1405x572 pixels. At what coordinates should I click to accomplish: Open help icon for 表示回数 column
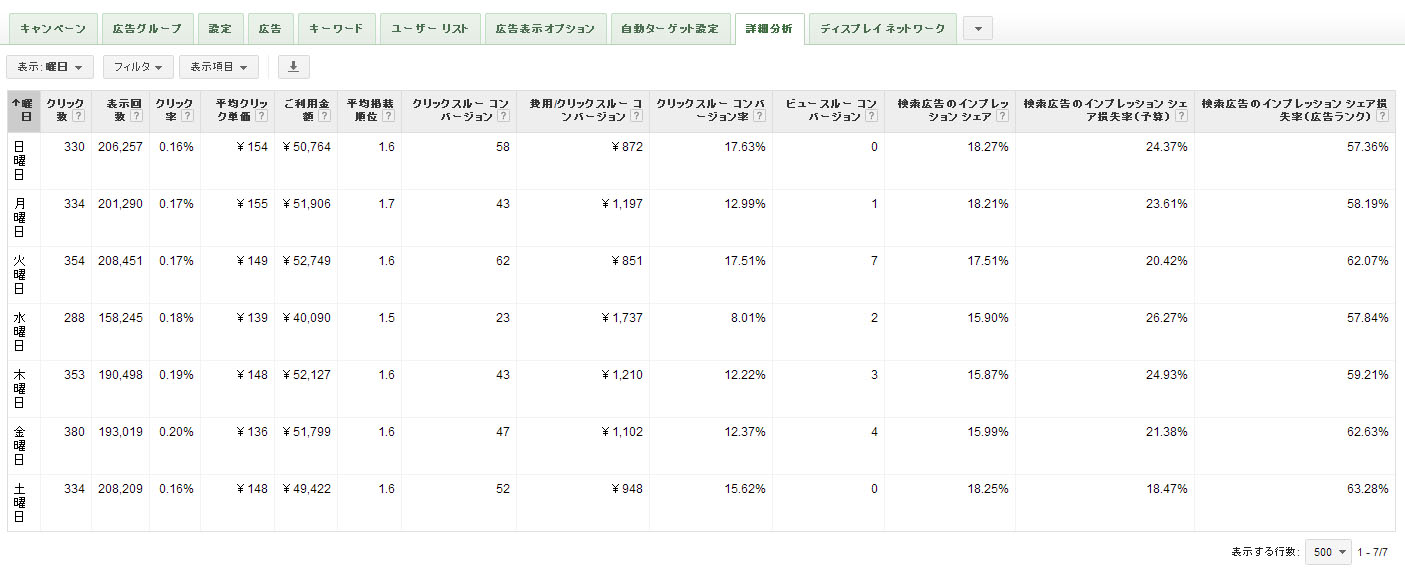tap(136, 117)
